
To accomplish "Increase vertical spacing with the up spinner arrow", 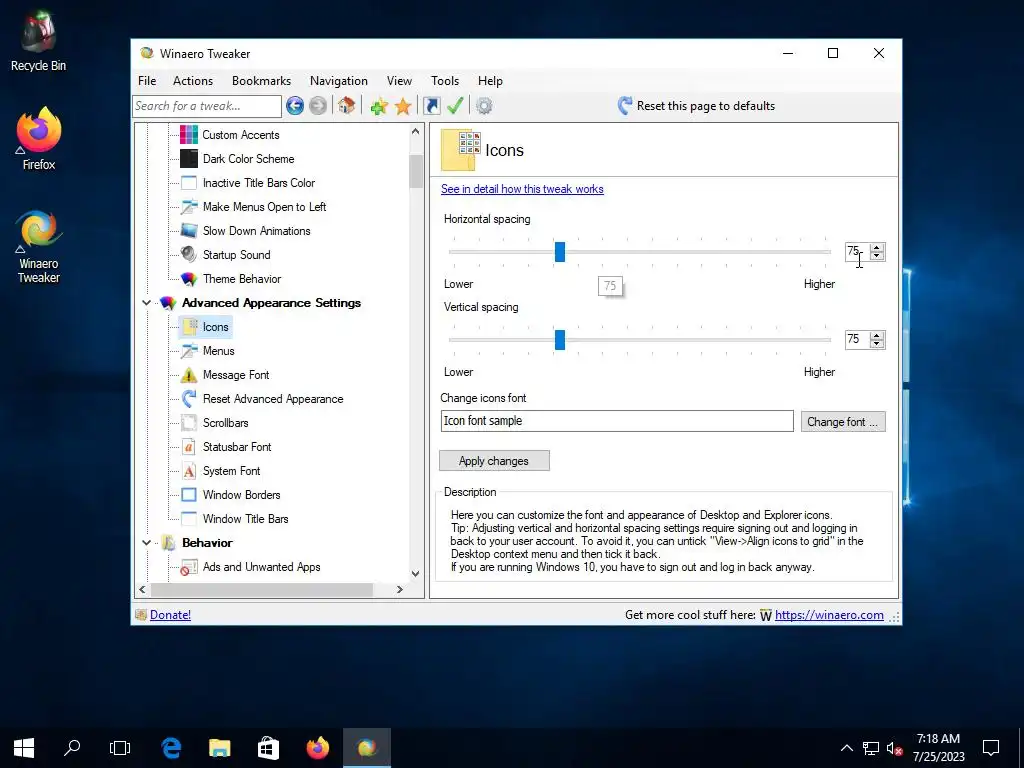I will click(x=877, y=336).
